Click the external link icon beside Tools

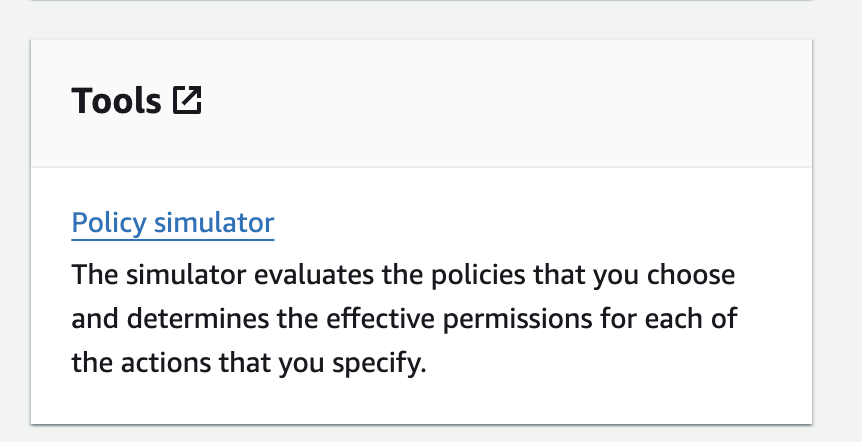pyautogui.click(x=187, y=100)
